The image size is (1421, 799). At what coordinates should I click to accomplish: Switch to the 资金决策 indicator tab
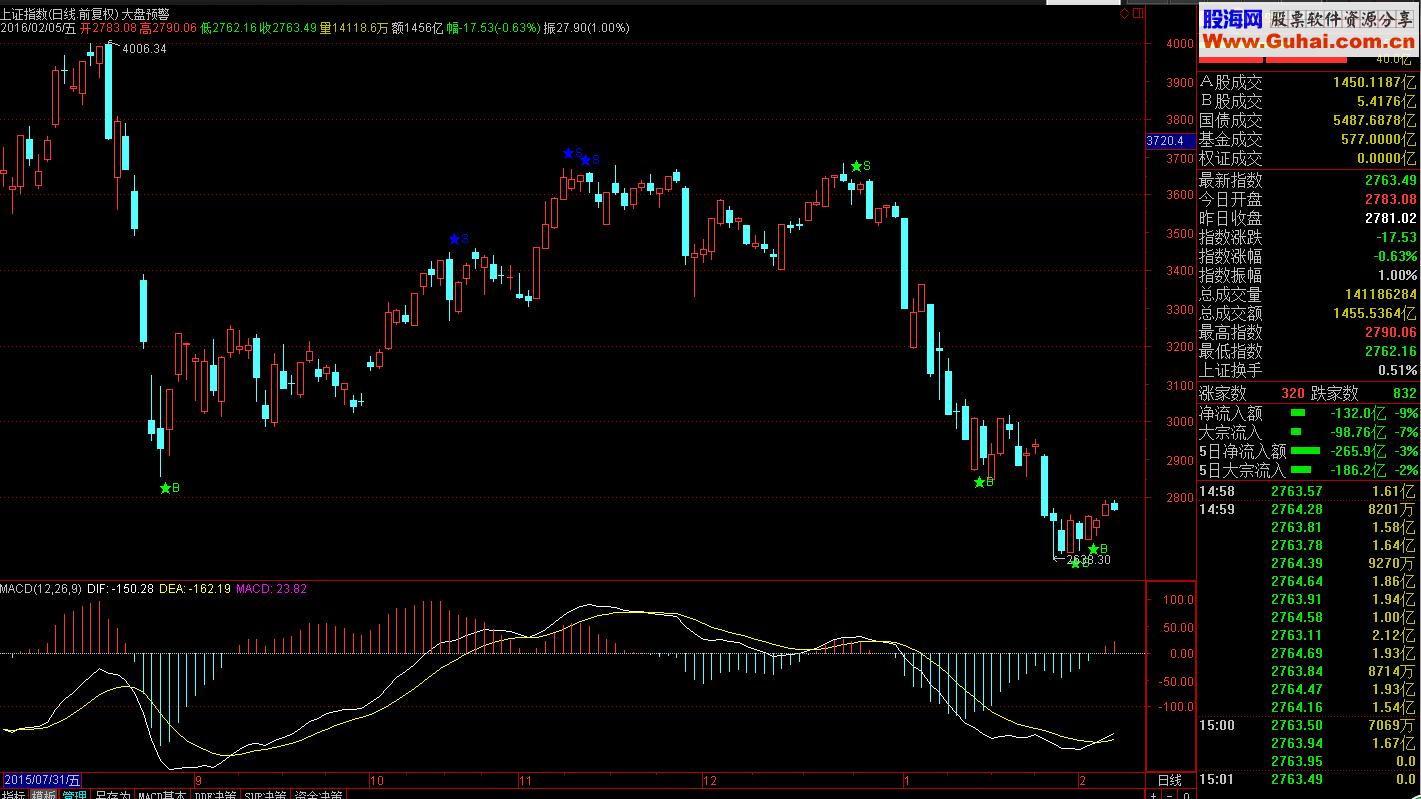(319, 794)
